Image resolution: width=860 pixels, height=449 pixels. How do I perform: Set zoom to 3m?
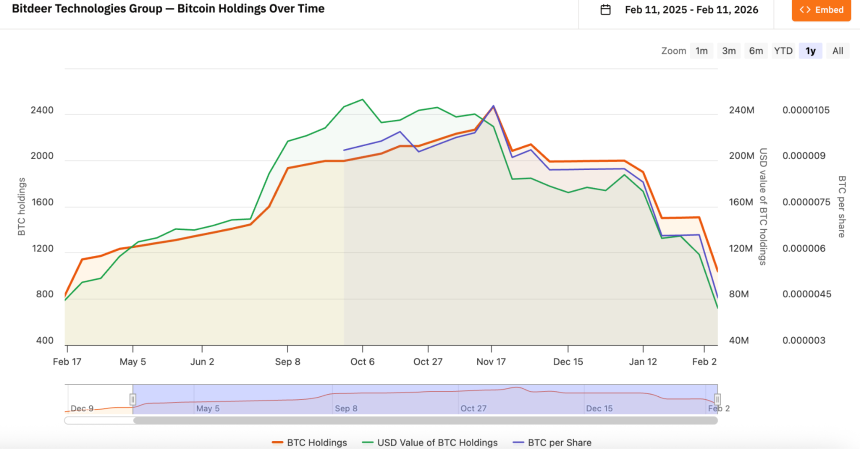[x=729, y=51]
